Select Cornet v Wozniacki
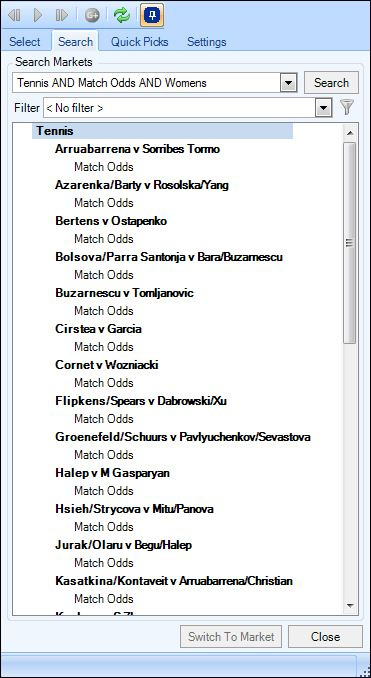Screen dimensions: 371x678 coord(107,365)
